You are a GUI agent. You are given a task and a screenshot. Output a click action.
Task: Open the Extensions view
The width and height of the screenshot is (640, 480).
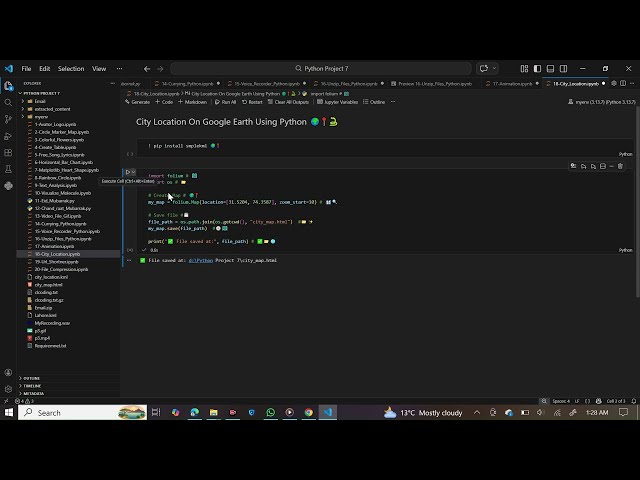pyautogui.click(x=8, y=153)
